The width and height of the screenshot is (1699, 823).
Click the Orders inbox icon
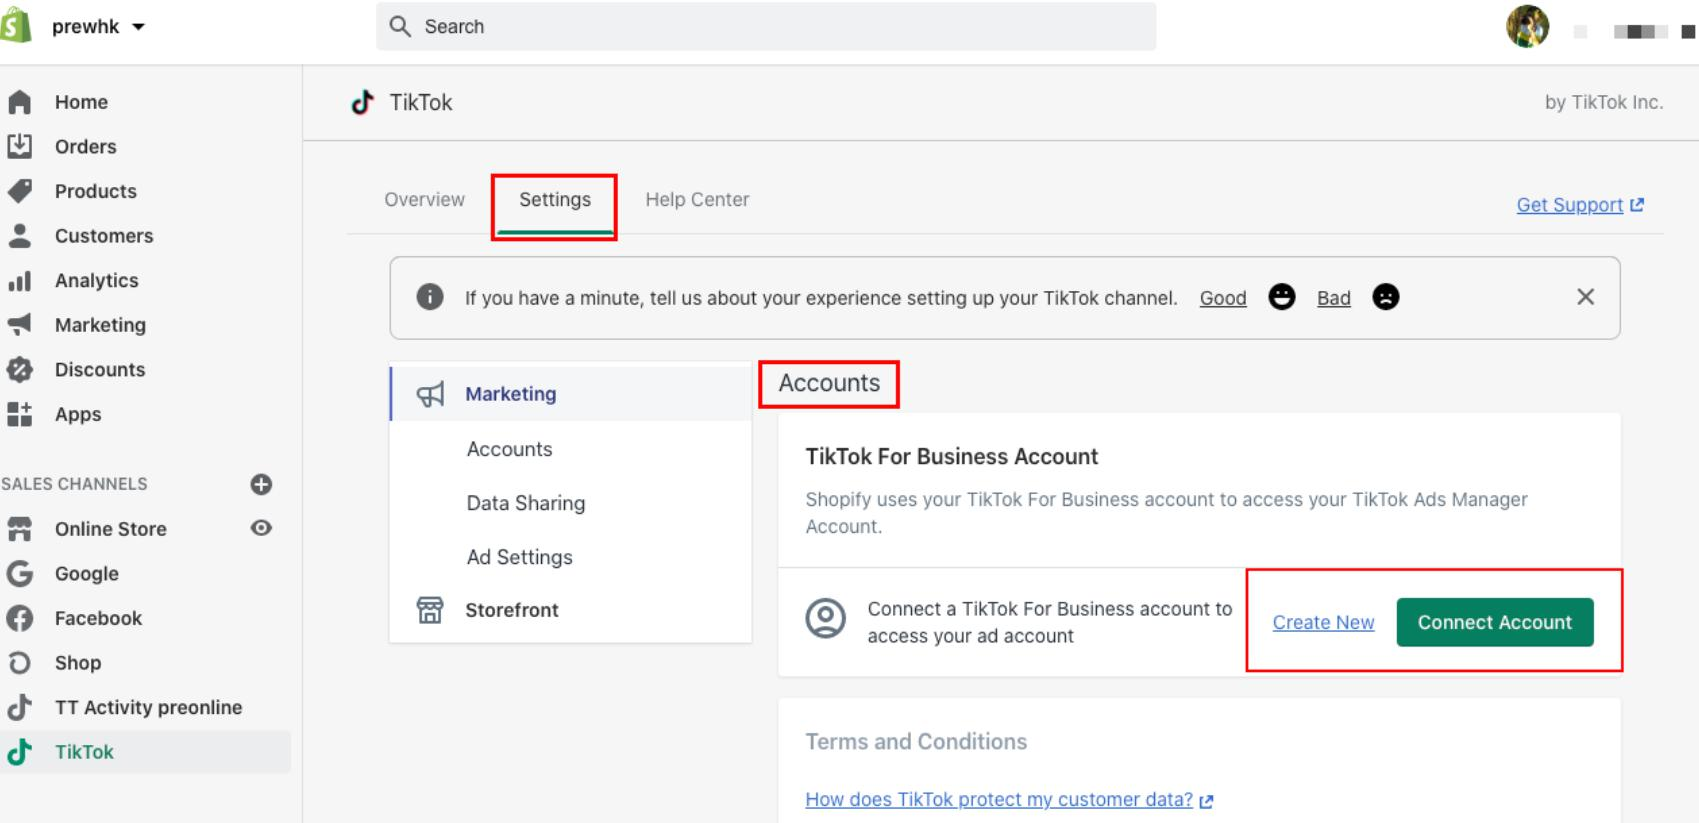(x=19, y=146)
